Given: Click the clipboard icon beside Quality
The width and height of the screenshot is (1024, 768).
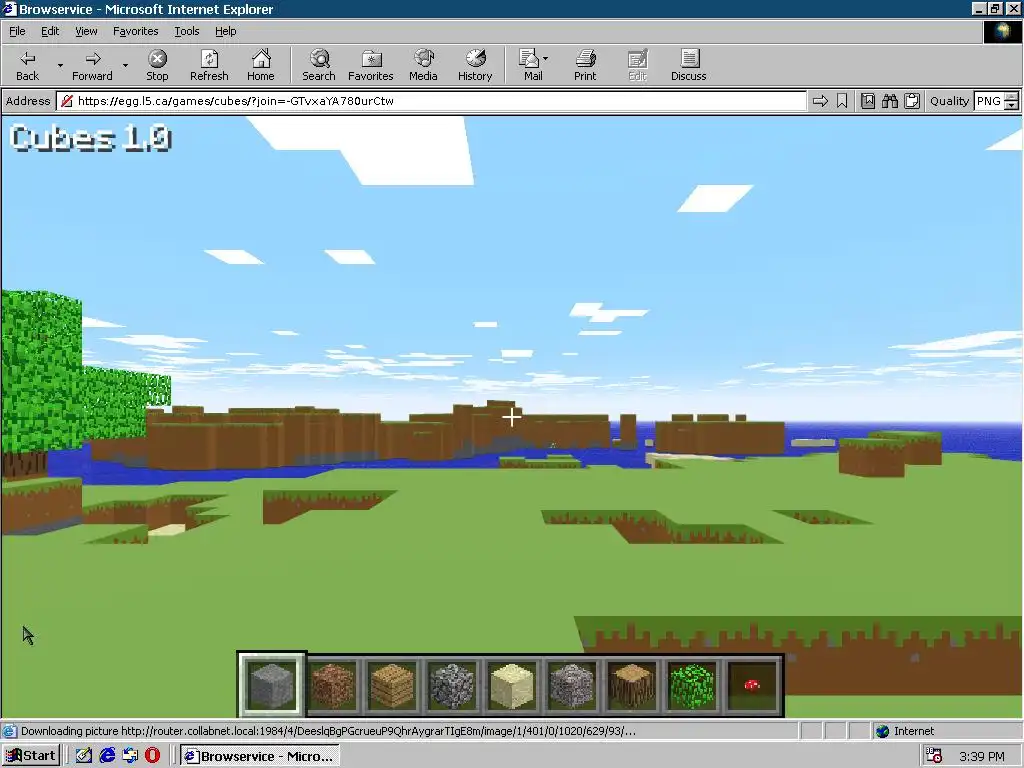Looking at the screenshot, I should pos(912,101).
